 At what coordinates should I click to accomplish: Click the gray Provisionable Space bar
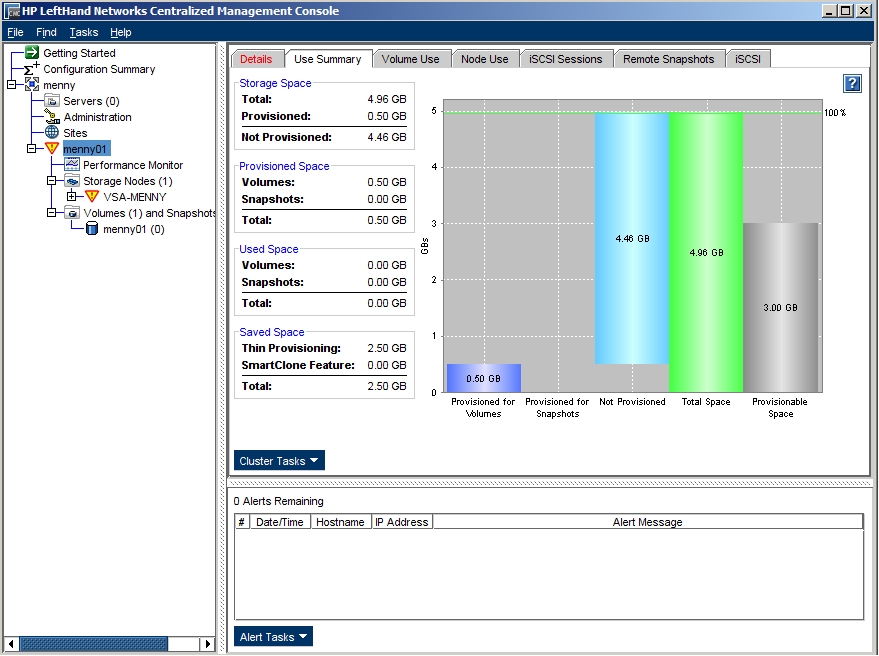(780, 307)
